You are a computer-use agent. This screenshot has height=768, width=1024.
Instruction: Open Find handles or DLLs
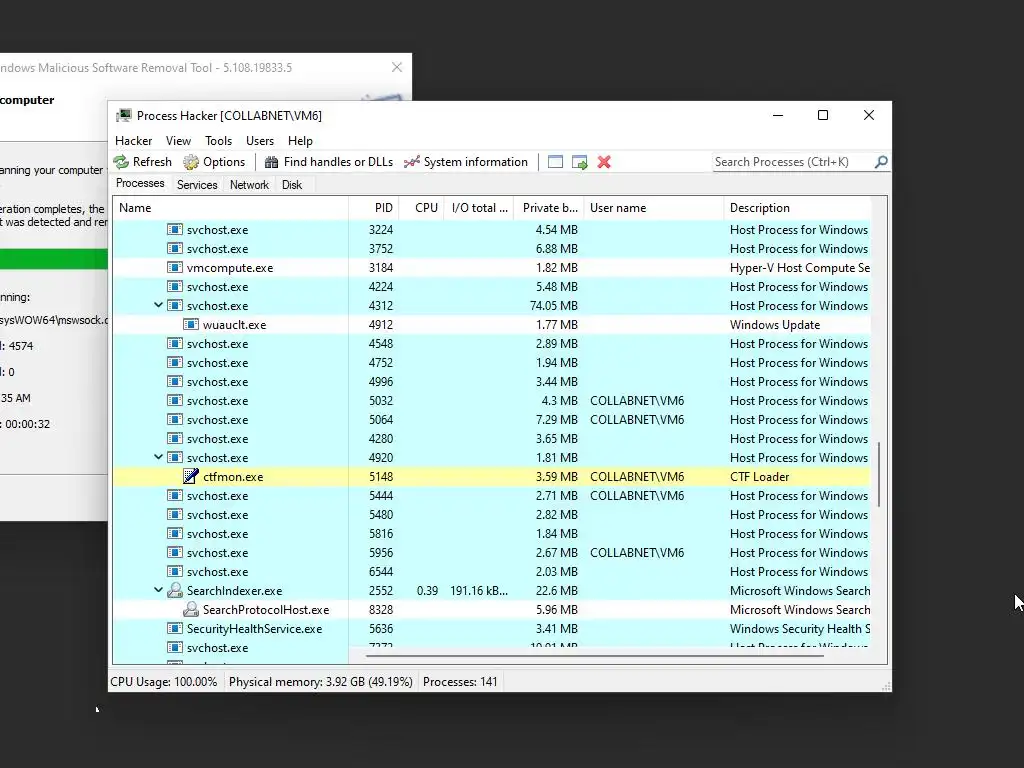click(x=328, y=162)
